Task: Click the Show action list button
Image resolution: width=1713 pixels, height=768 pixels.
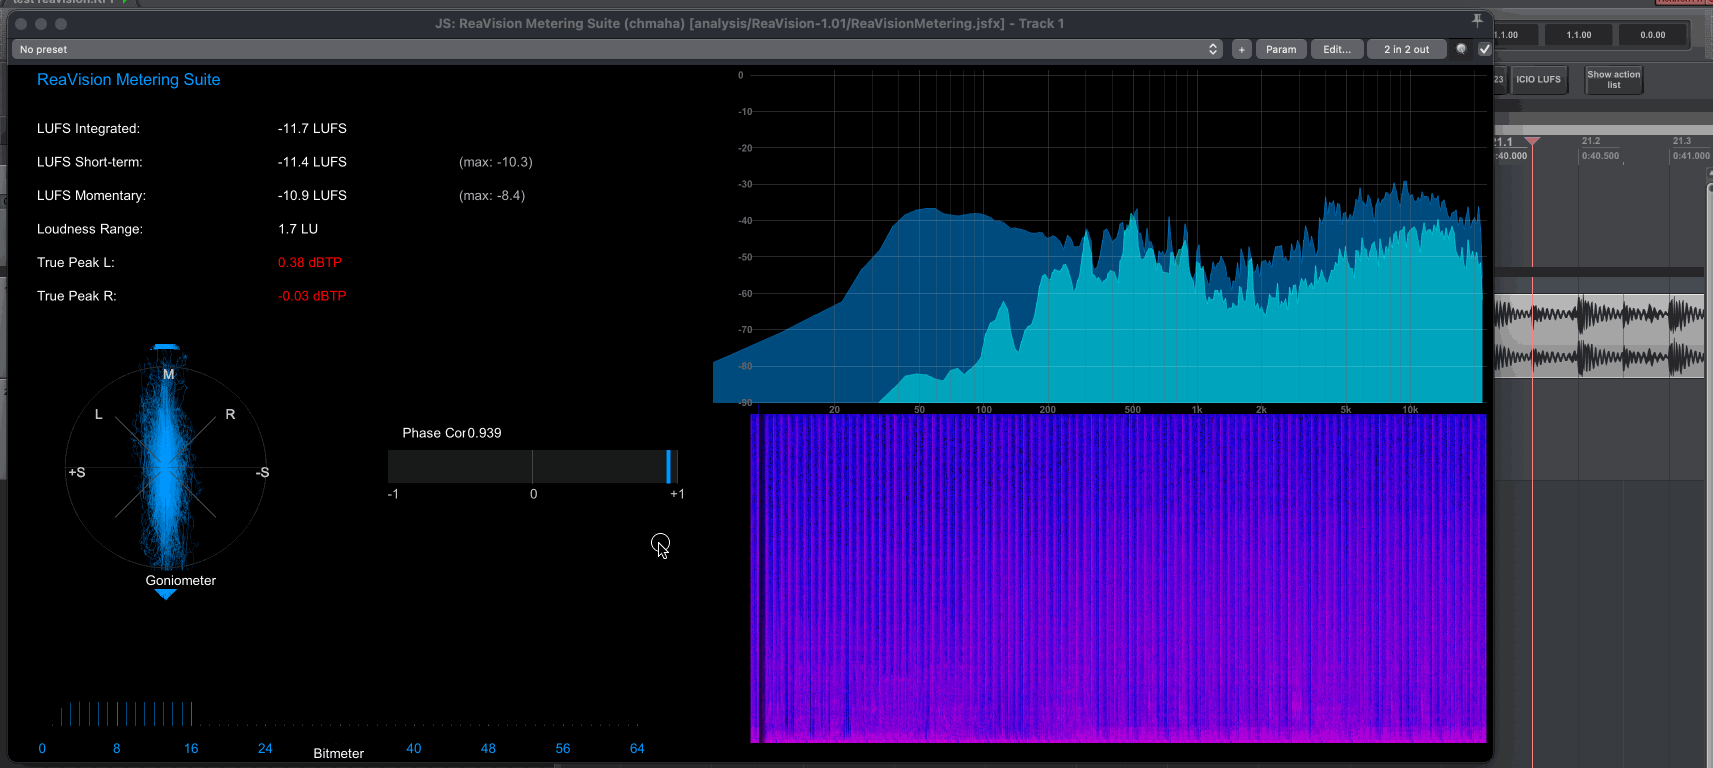Action: click(x=1613, y=80)
